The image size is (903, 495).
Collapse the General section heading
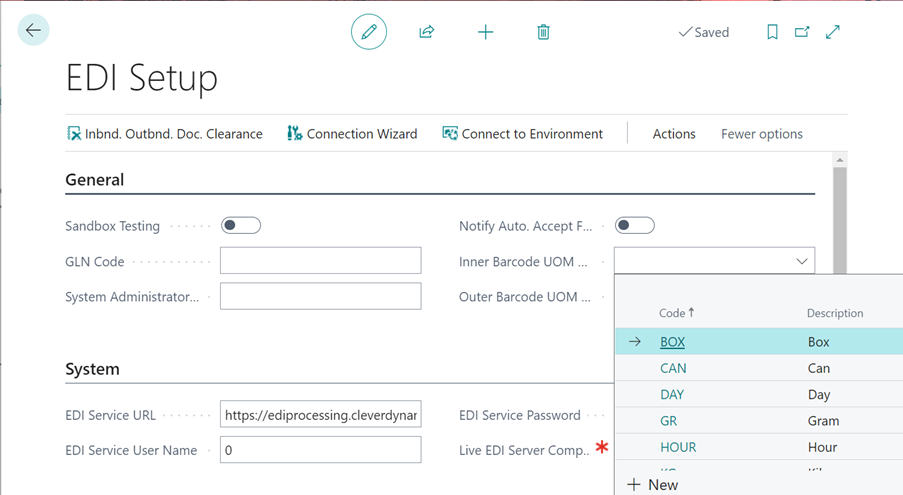pos(94,180)
